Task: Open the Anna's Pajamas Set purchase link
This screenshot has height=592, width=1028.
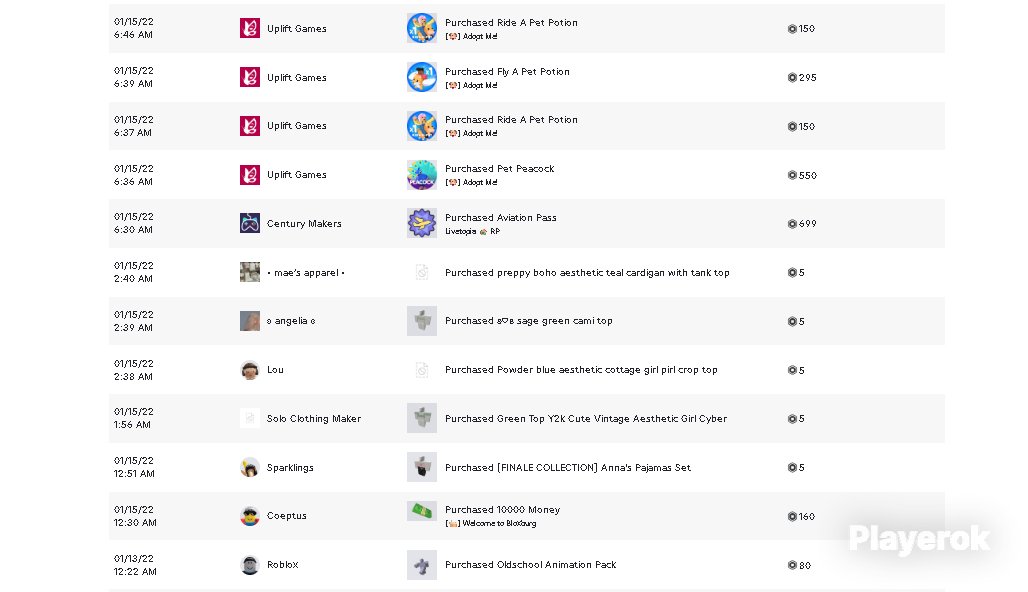Action: point(568,467)
